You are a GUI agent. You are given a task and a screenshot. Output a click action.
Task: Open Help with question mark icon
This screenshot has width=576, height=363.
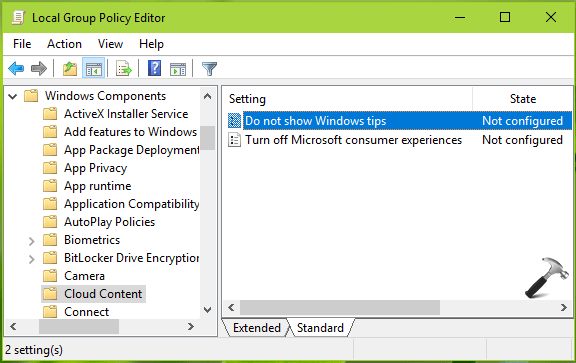click(x=154, y=68)
